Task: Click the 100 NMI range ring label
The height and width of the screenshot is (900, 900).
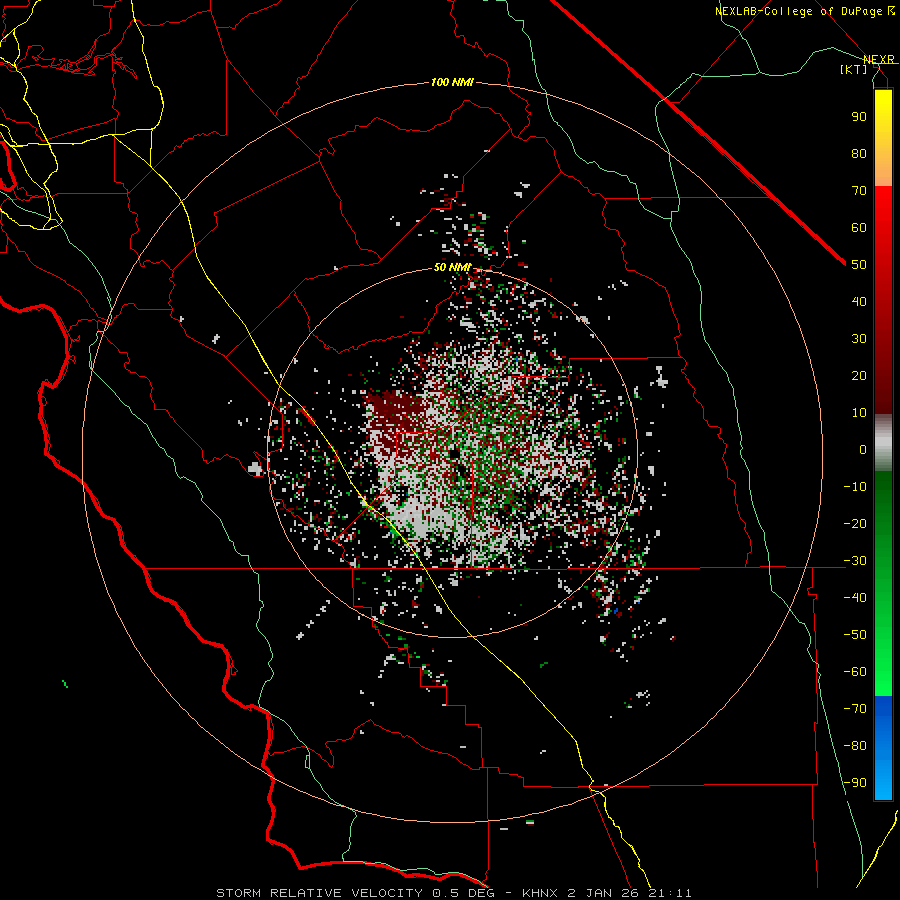Action: pos(452,83)
